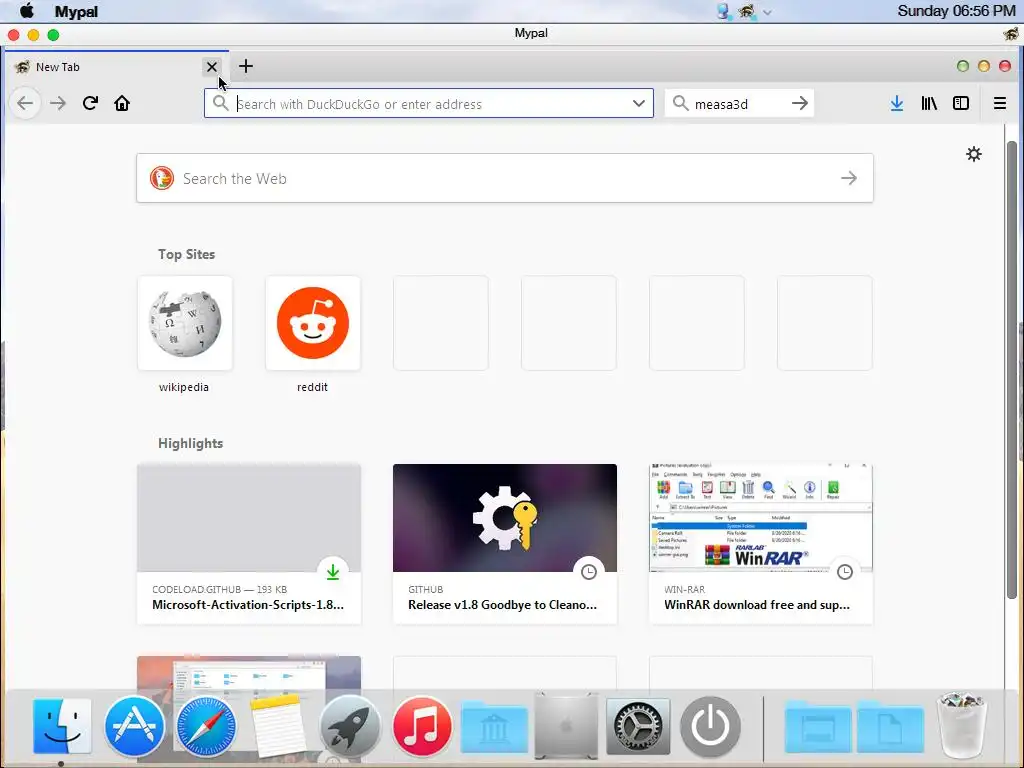Open the home page via house icon

point(122,103)
